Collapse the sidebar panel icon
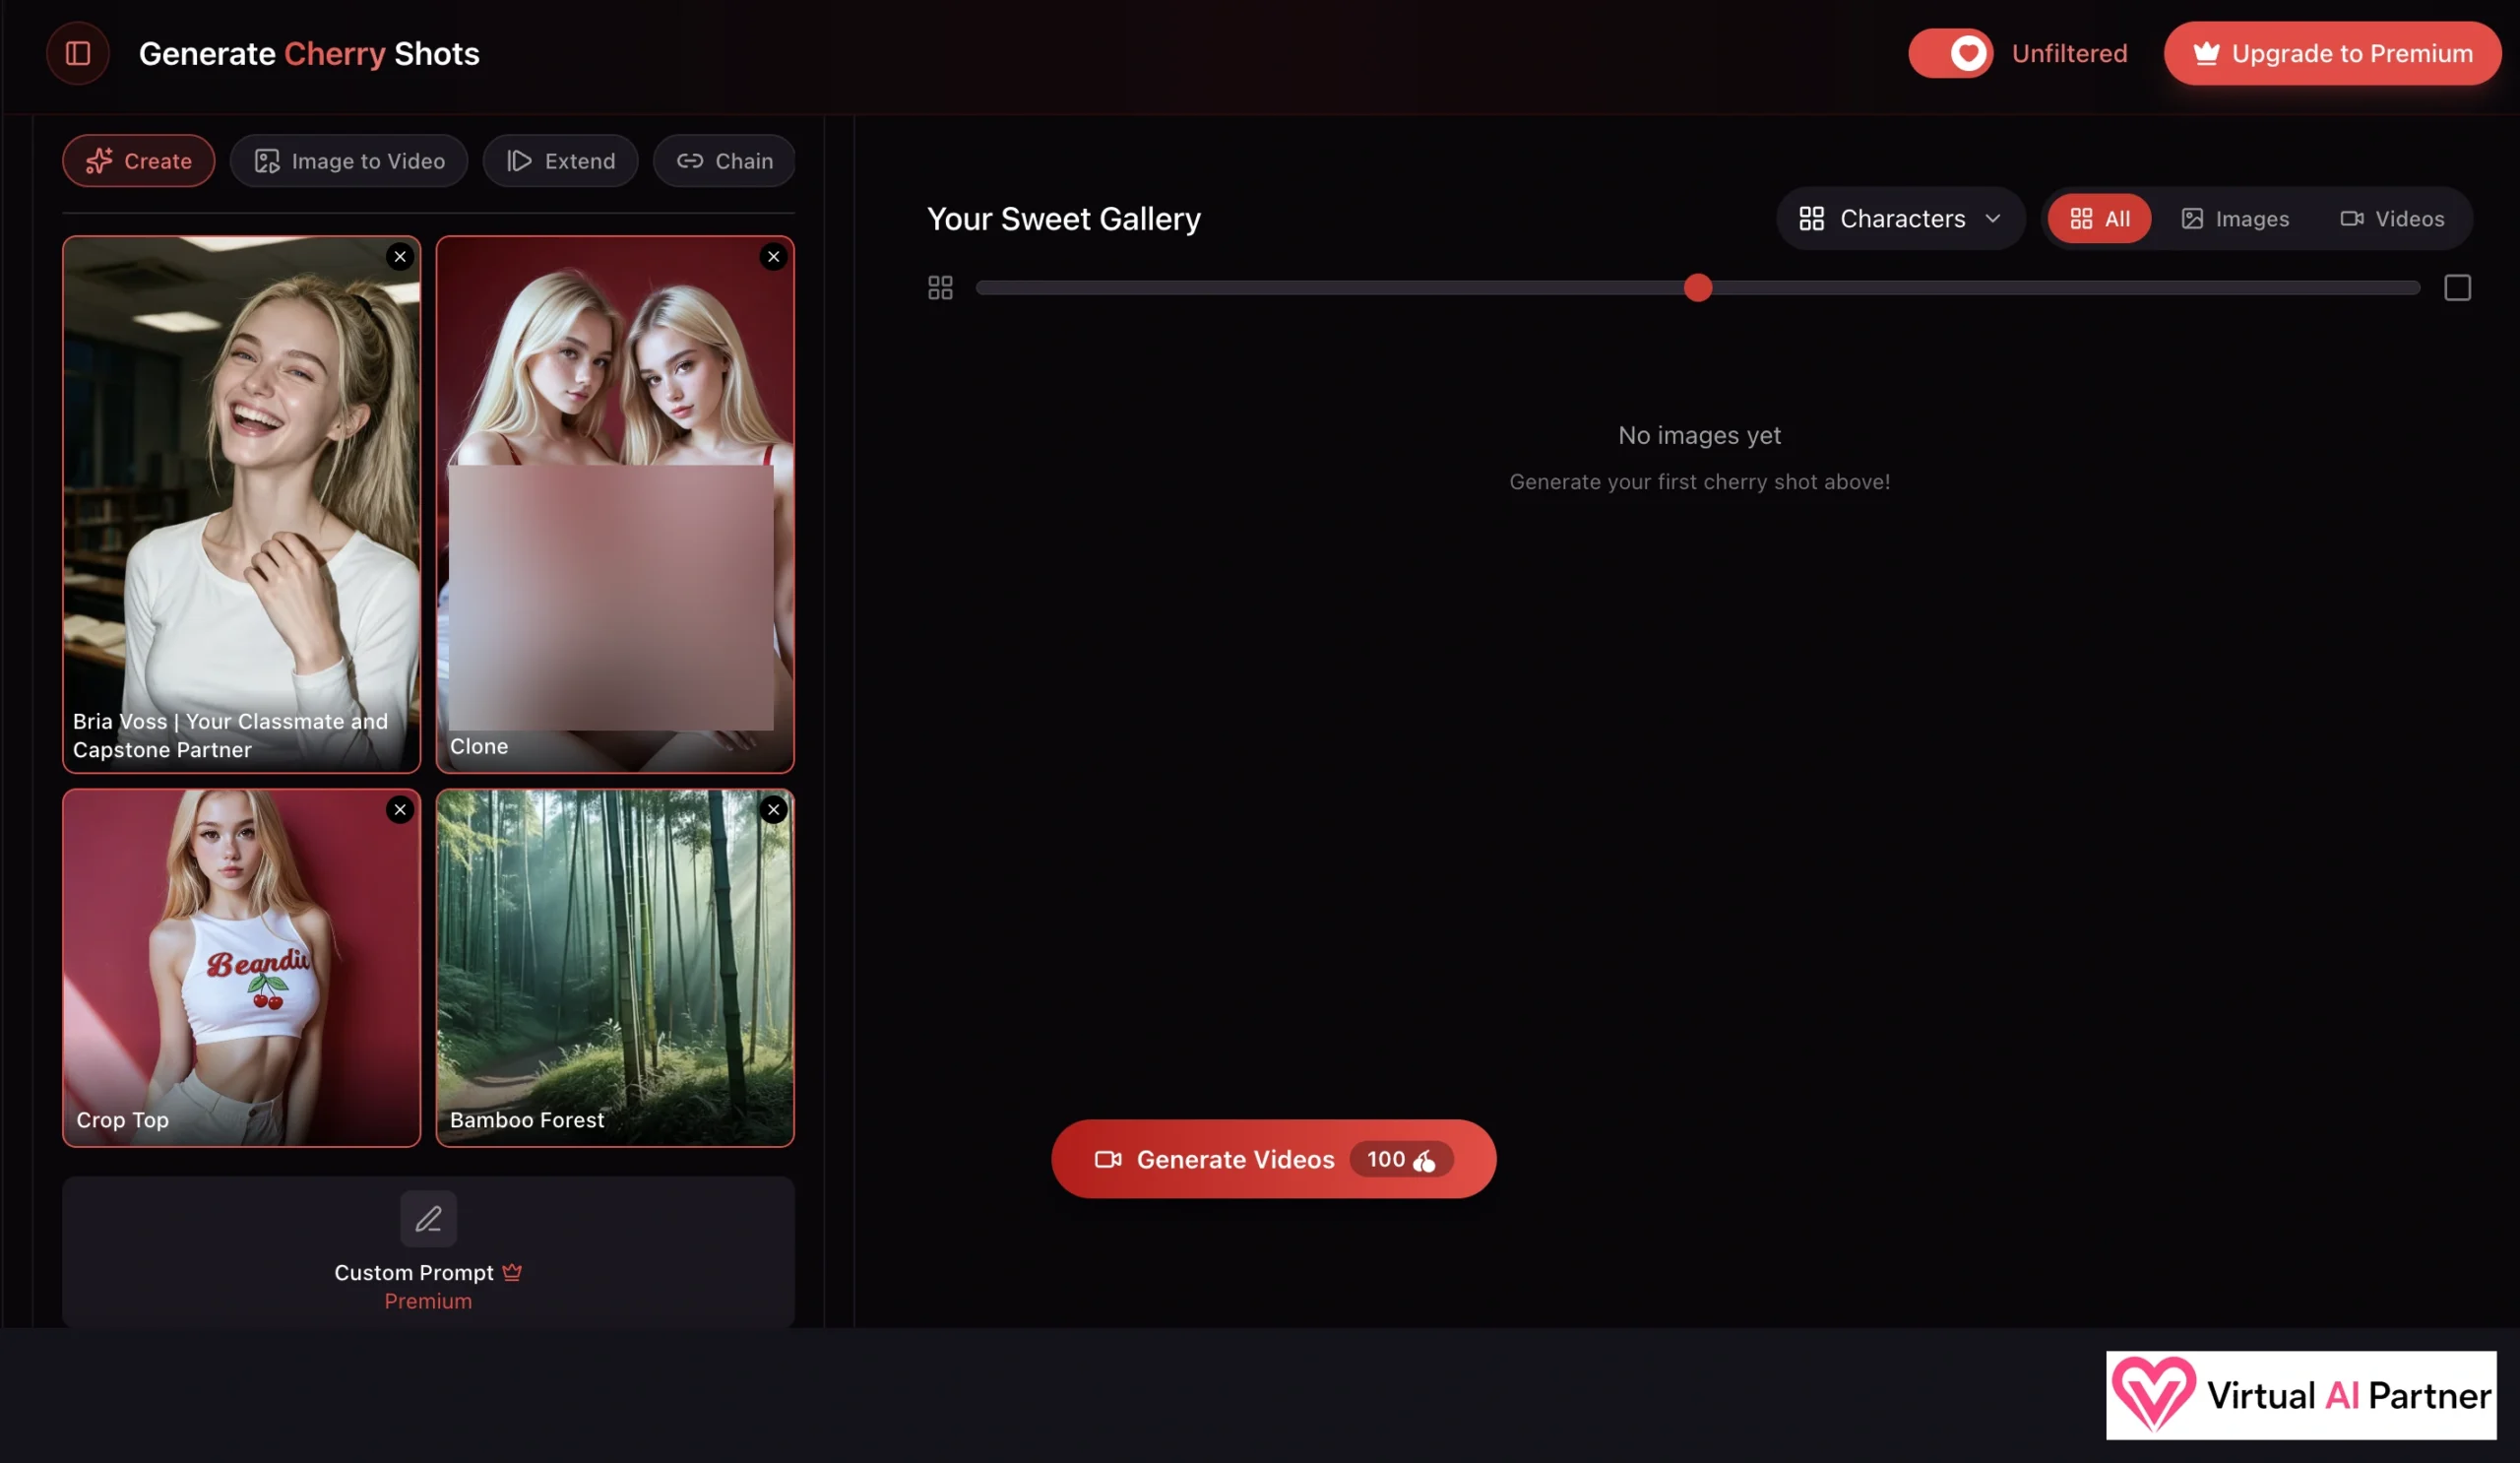The image size is (2520, 1463). [x=78, y=53]
